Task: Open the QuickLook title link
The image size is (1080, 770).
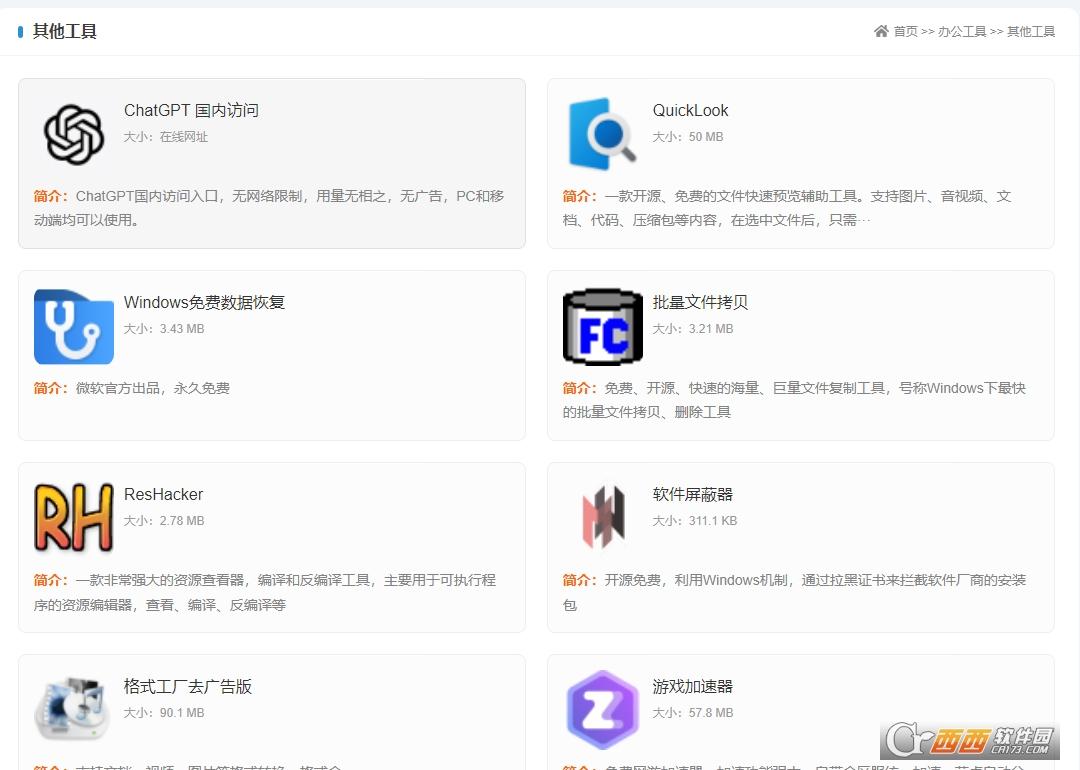Action: click(x=690, y=110)
